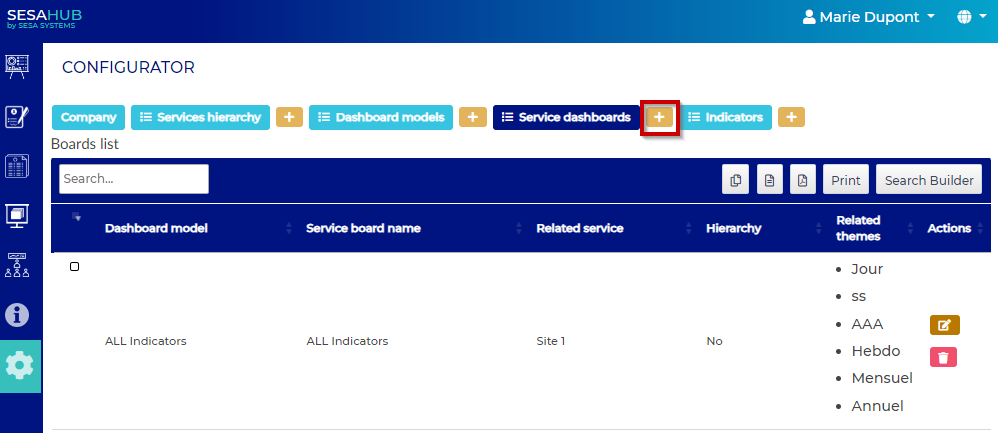Screen dimensions: 998x433
Task: Open the information icon in sidebar
Action: pyautogui.click(x=17, y=315)
